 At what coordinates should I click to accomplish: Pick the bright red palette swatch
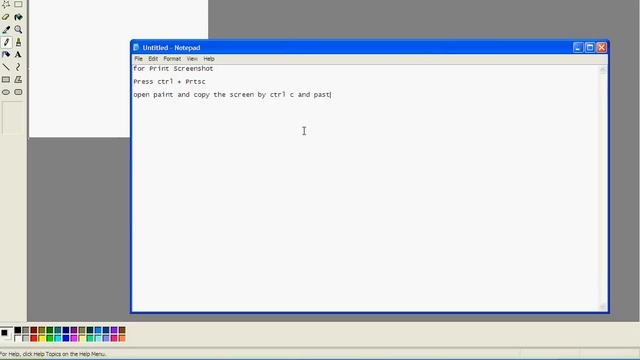[x=34, y=338]
